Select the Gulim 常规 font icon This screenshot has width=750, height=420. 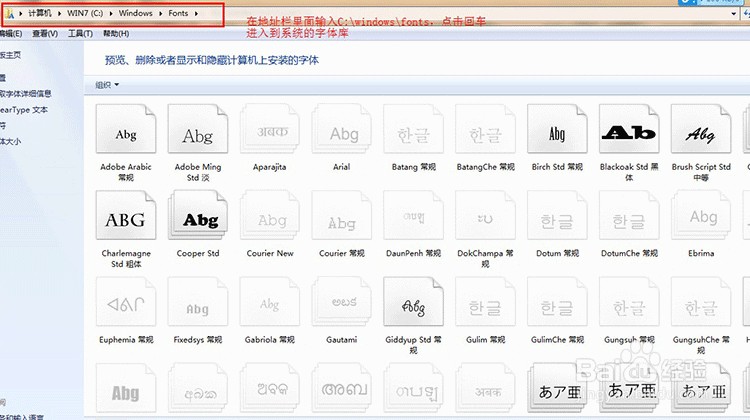tap(485, 302)
